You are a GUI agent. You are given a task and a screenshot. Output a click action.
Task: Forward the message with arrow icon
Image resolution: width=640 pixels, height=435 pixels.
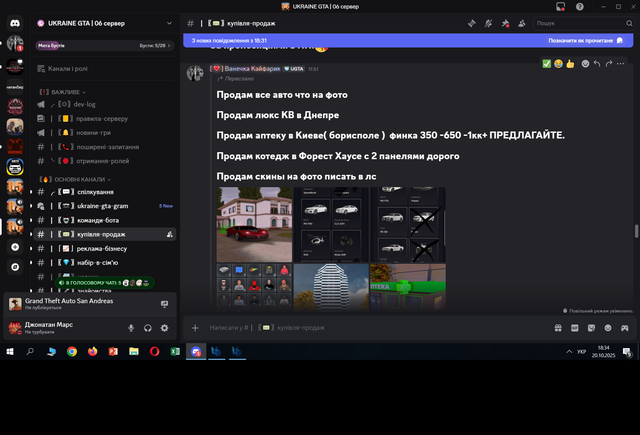click(609, 64)
